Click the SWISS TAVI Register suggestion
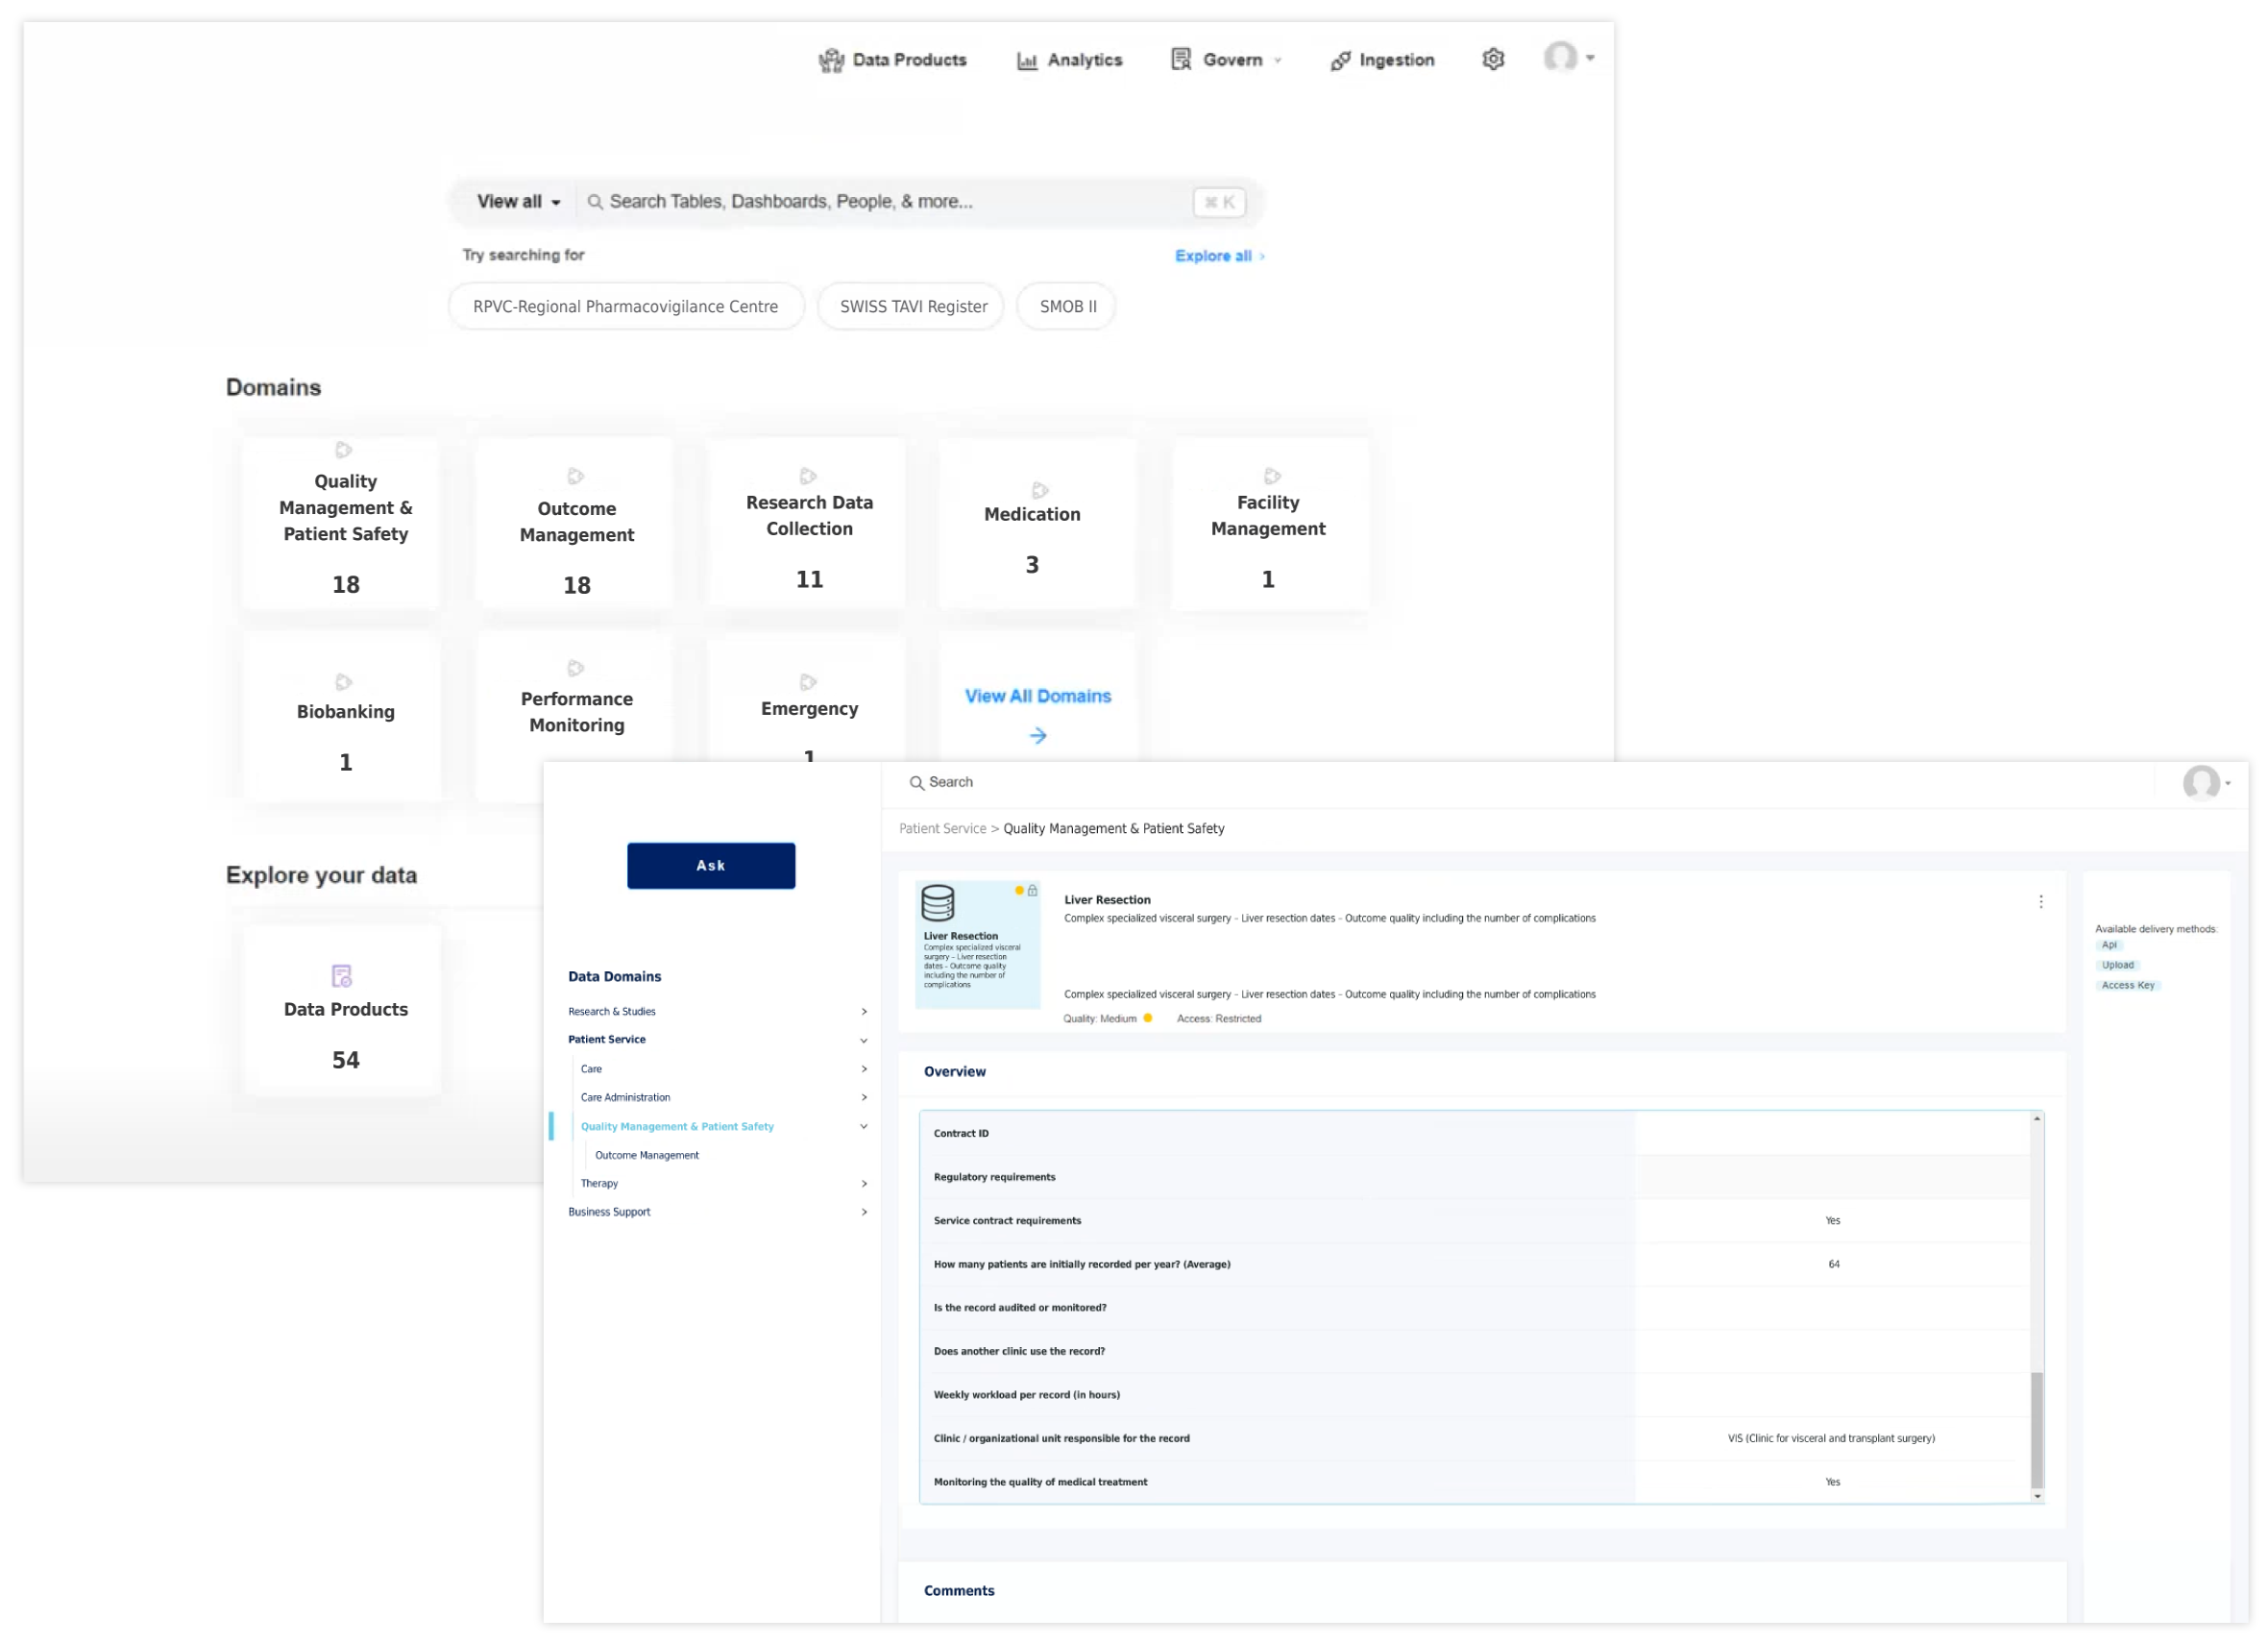The width and height of the screenshot is (2268, 1643). tap(913, 307)
